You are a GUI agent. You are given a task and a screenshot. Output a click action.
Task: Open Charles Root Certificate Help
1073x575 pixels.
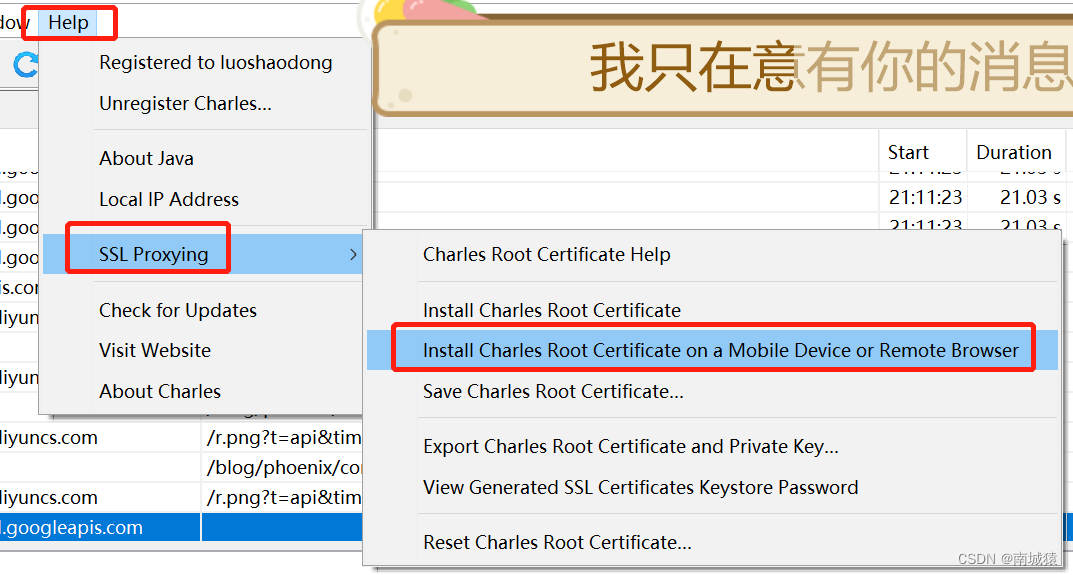[547, 254]
